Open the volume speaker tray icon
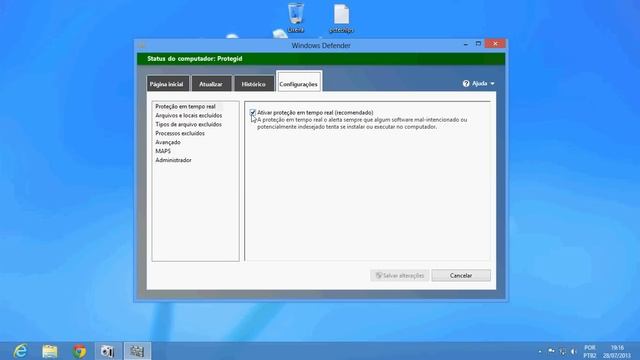Viewport: 640px width, 360px height. click(573, 351)
